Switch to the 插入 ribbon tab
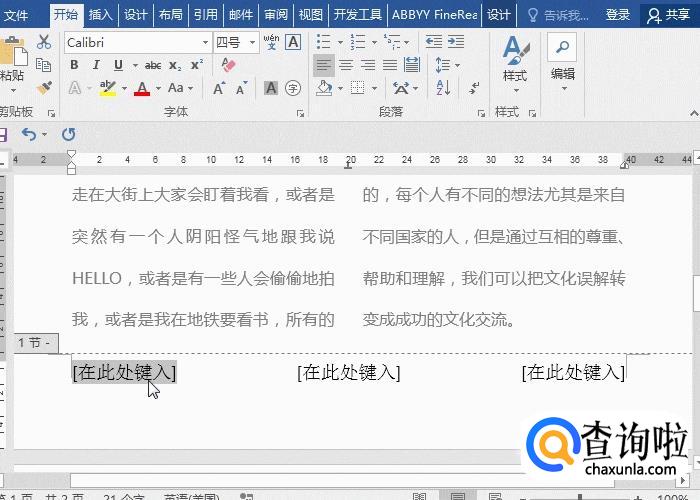This screenshot has width=700, height=500. [x=100, y=14]
